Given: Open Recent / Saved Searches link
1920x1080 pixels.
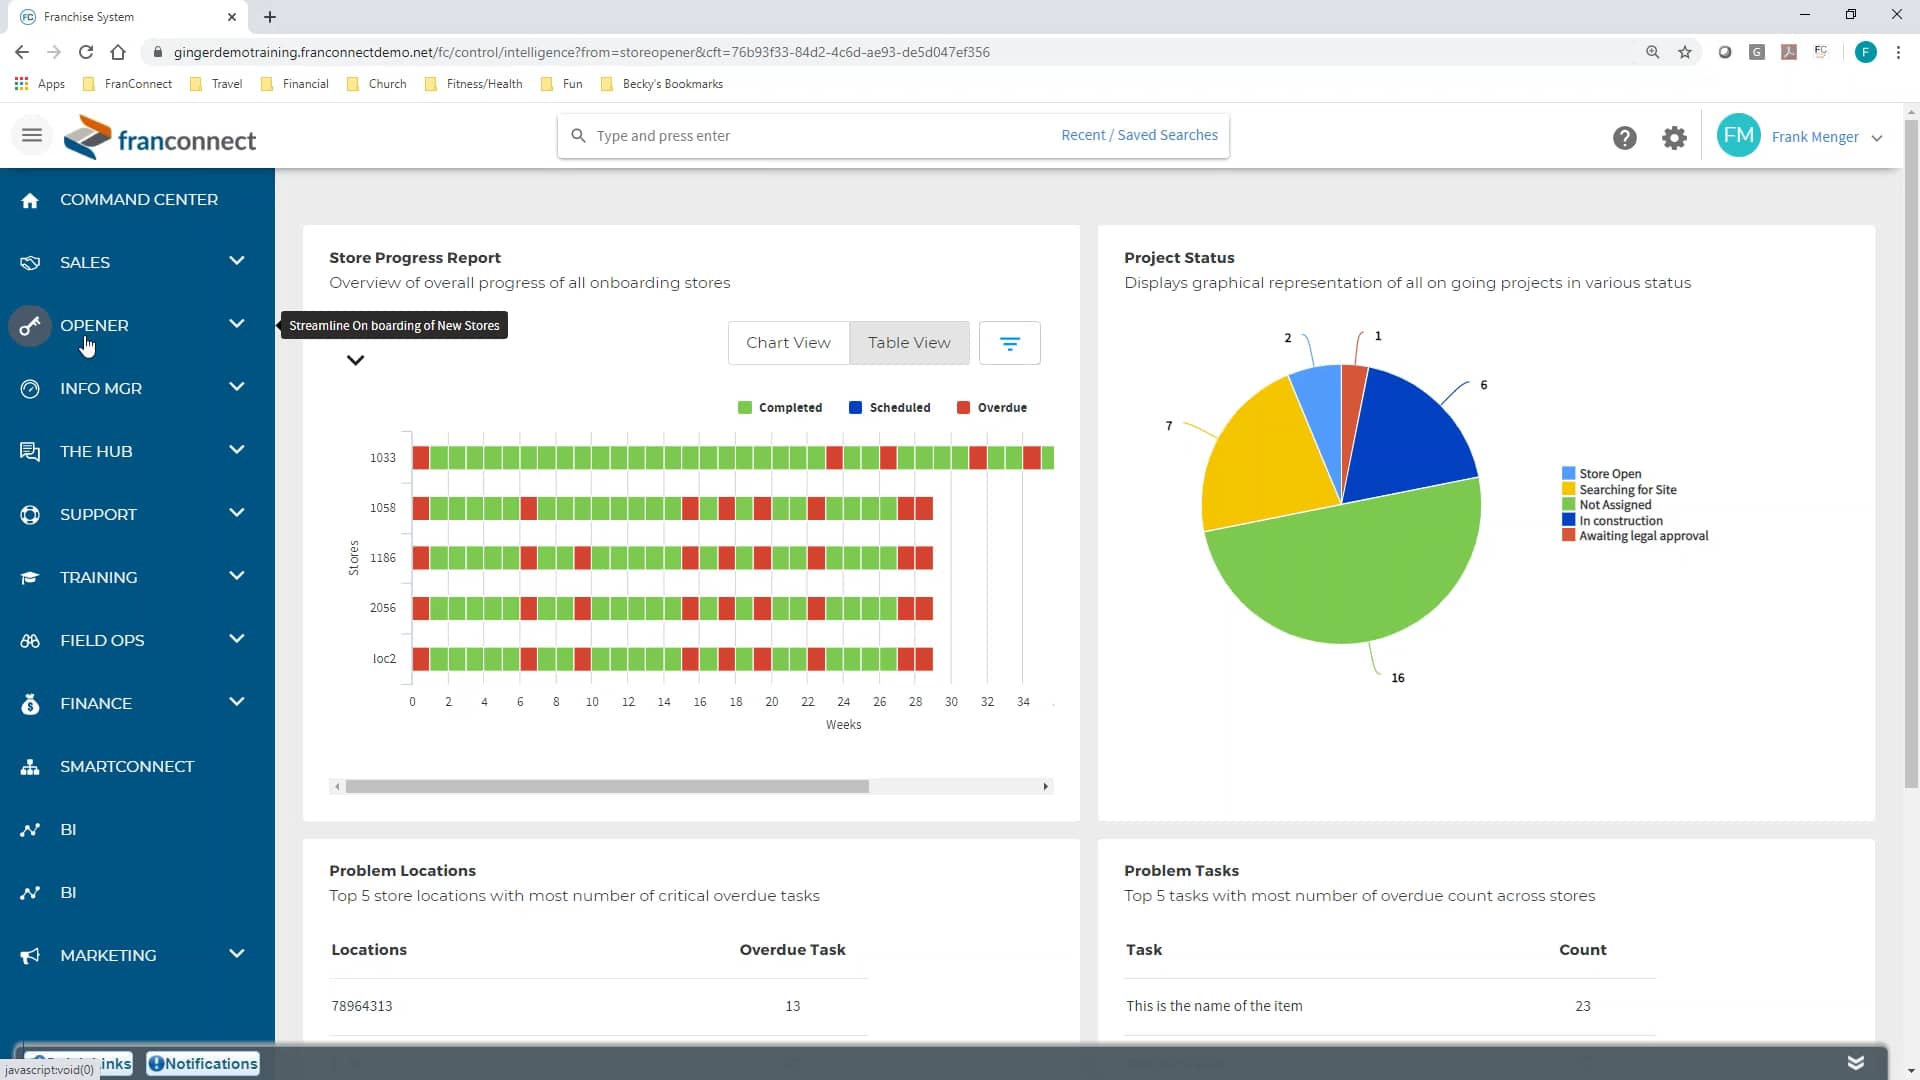Looking at the screenshot, I should tap(1139, 135).
